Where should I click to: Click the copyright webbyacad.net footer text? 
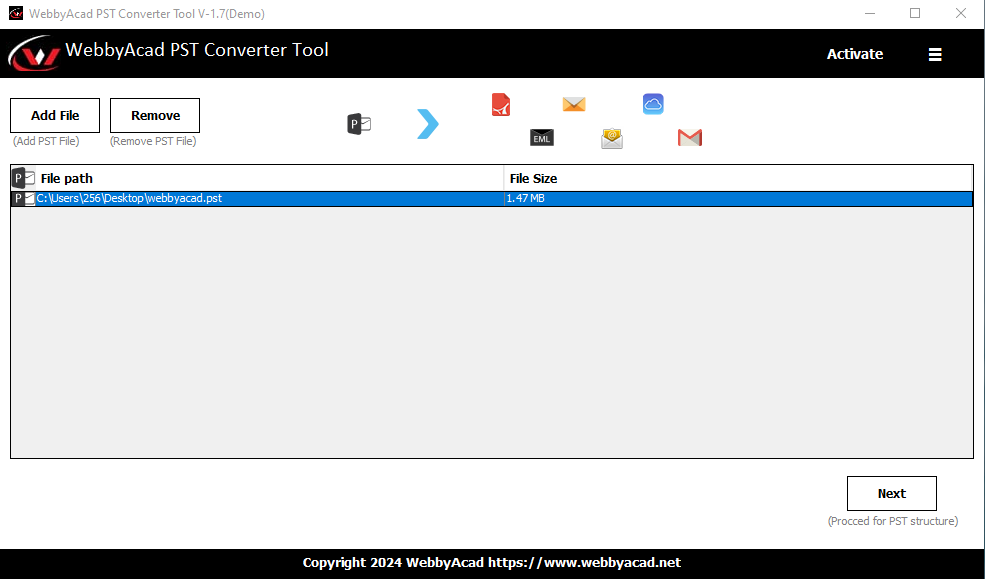[492, 563]
